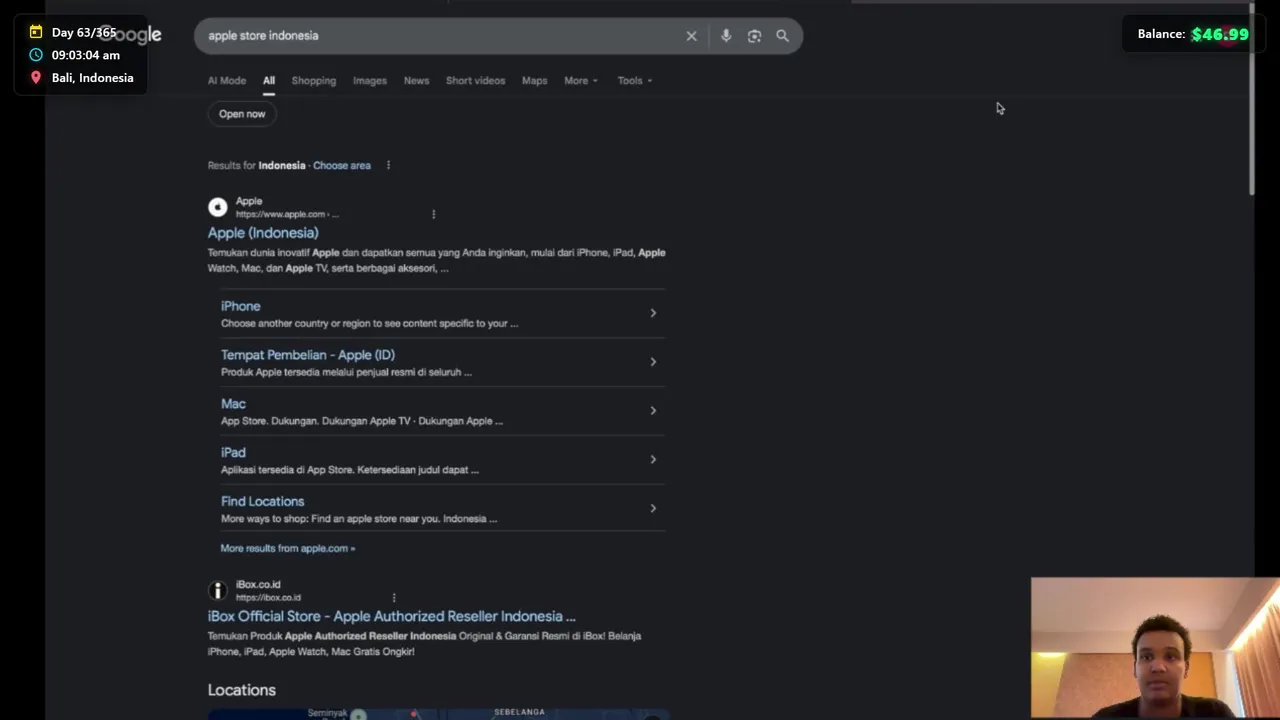Expand the Find Locations sitelink chevron

click(x=653, y=508)
